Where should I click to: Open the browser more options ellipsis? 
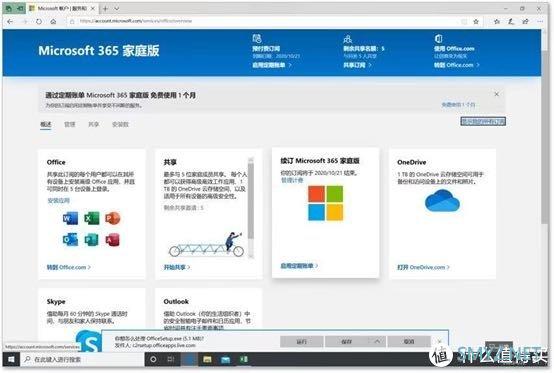click(x=540, y=22)
